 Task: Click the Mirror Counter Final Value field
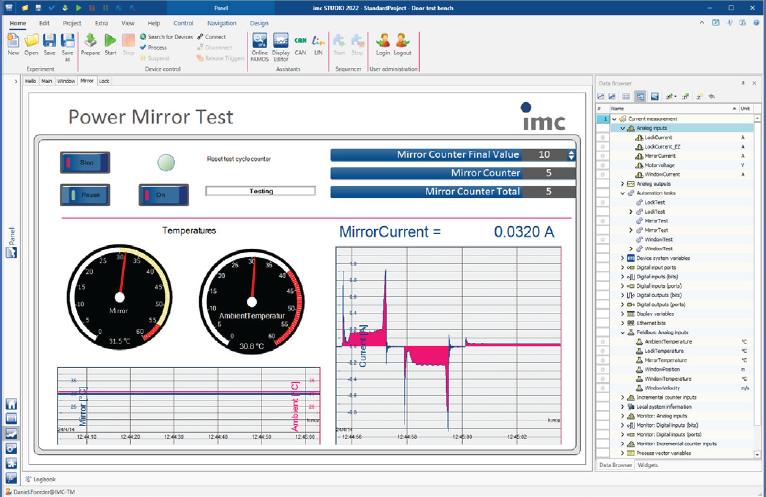pos(544,155)
